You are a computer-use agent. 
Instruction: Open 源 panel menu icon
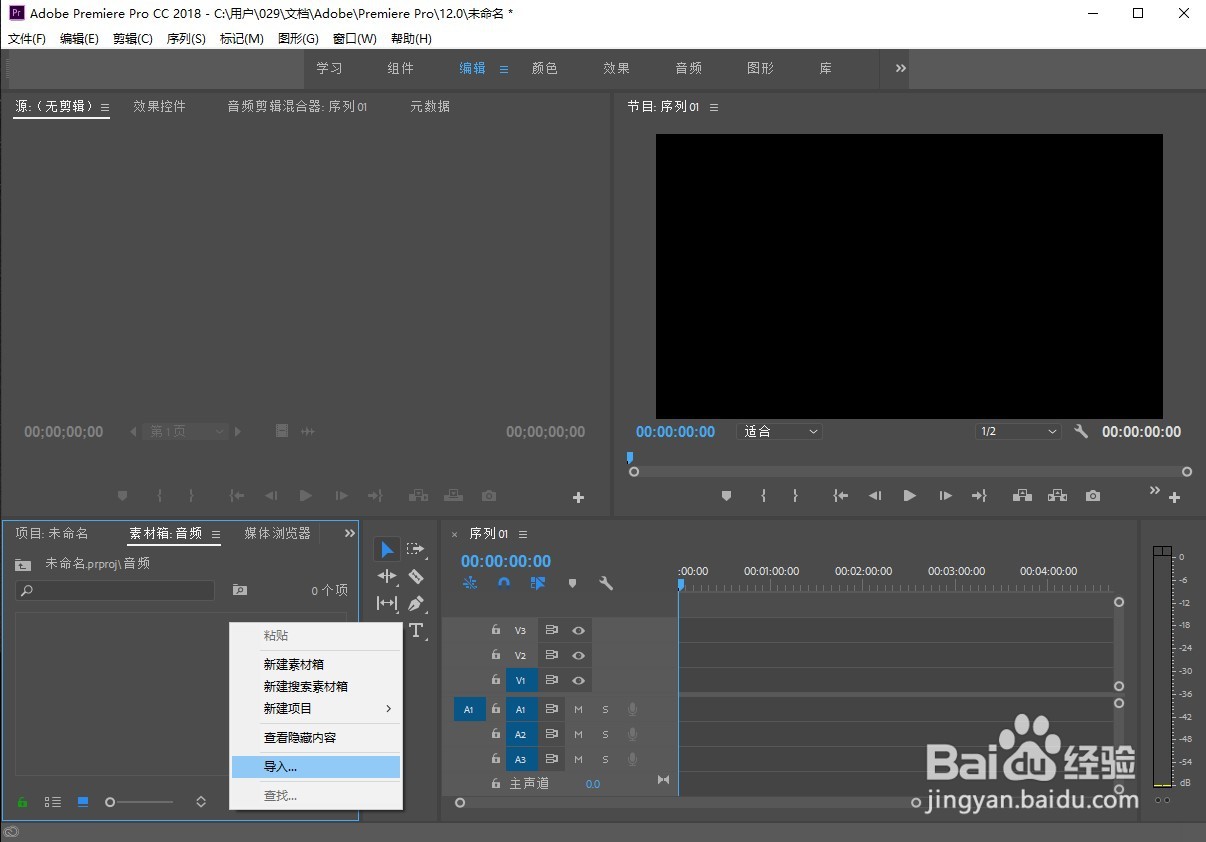pos(104,107)
